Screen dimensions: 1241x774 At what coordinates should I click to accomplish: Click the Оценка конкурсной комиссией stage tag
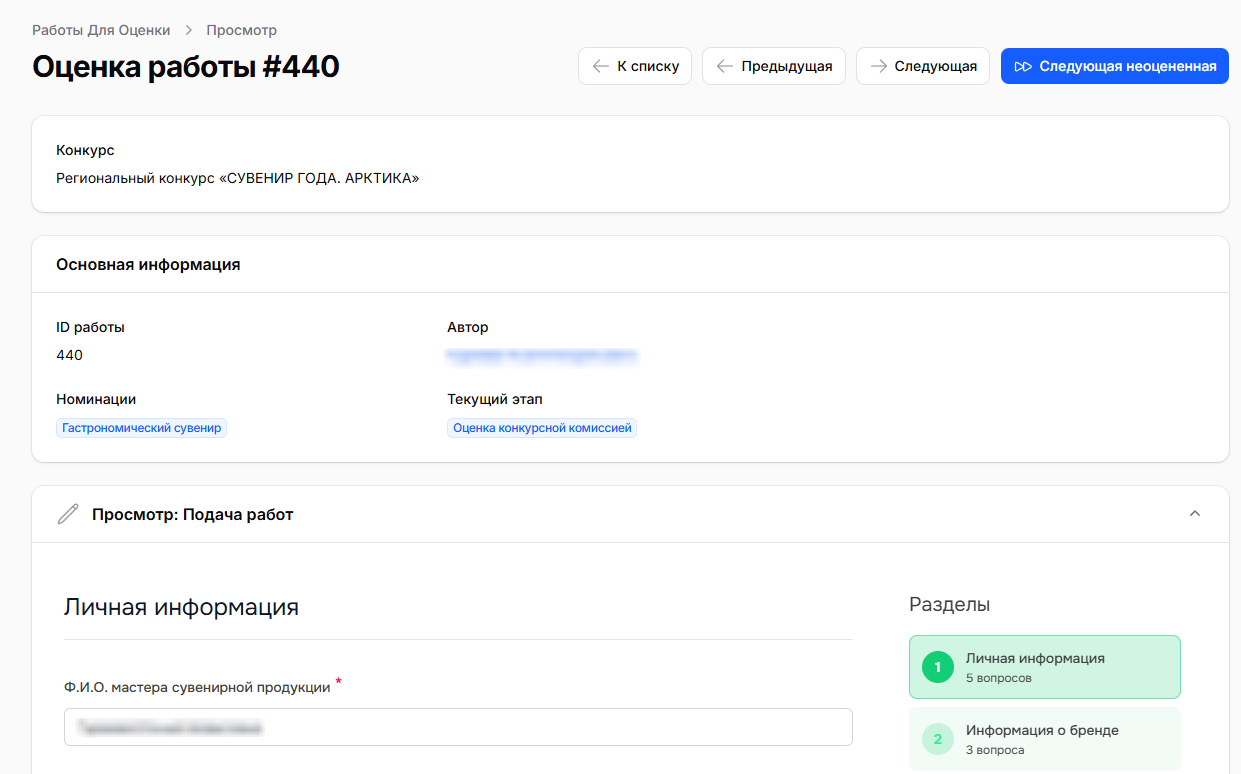coord(542,428)
